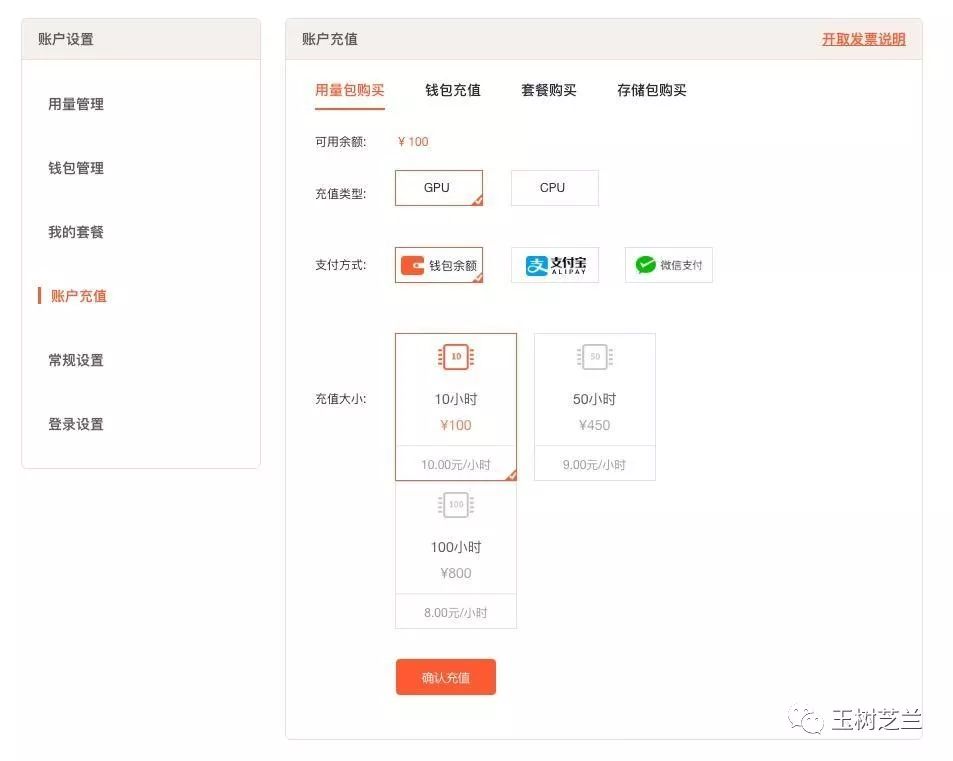Select CPU as the recharge type
Image resolution: width=953 pixels, height=761 pixels.
[554, 187]
